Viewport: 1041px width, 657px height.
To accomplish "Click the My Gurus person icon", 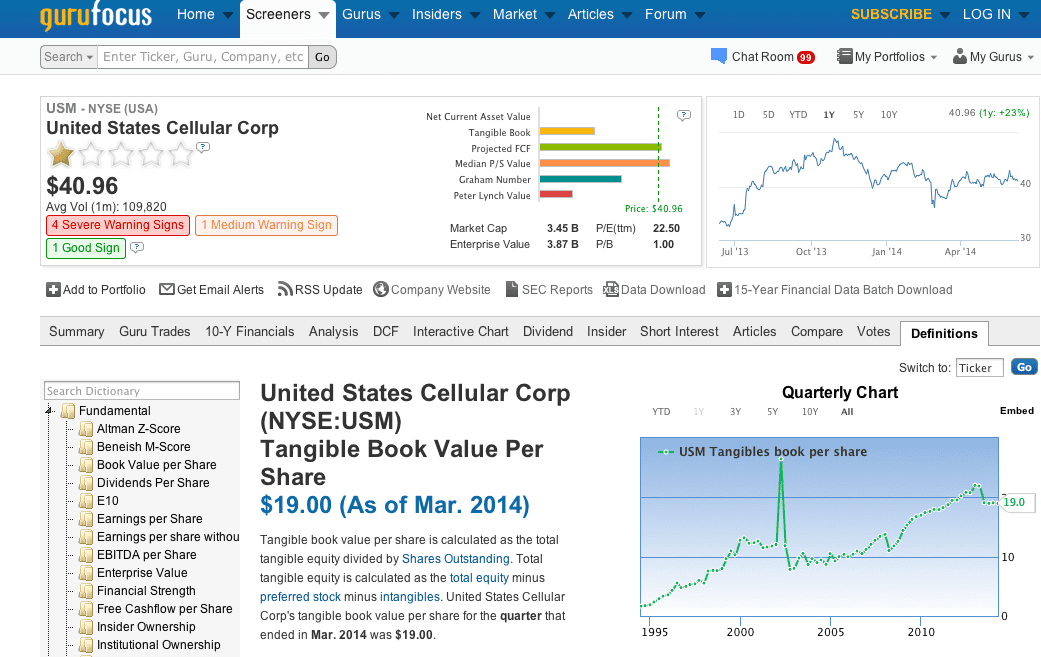I will (x=959, y=56).
